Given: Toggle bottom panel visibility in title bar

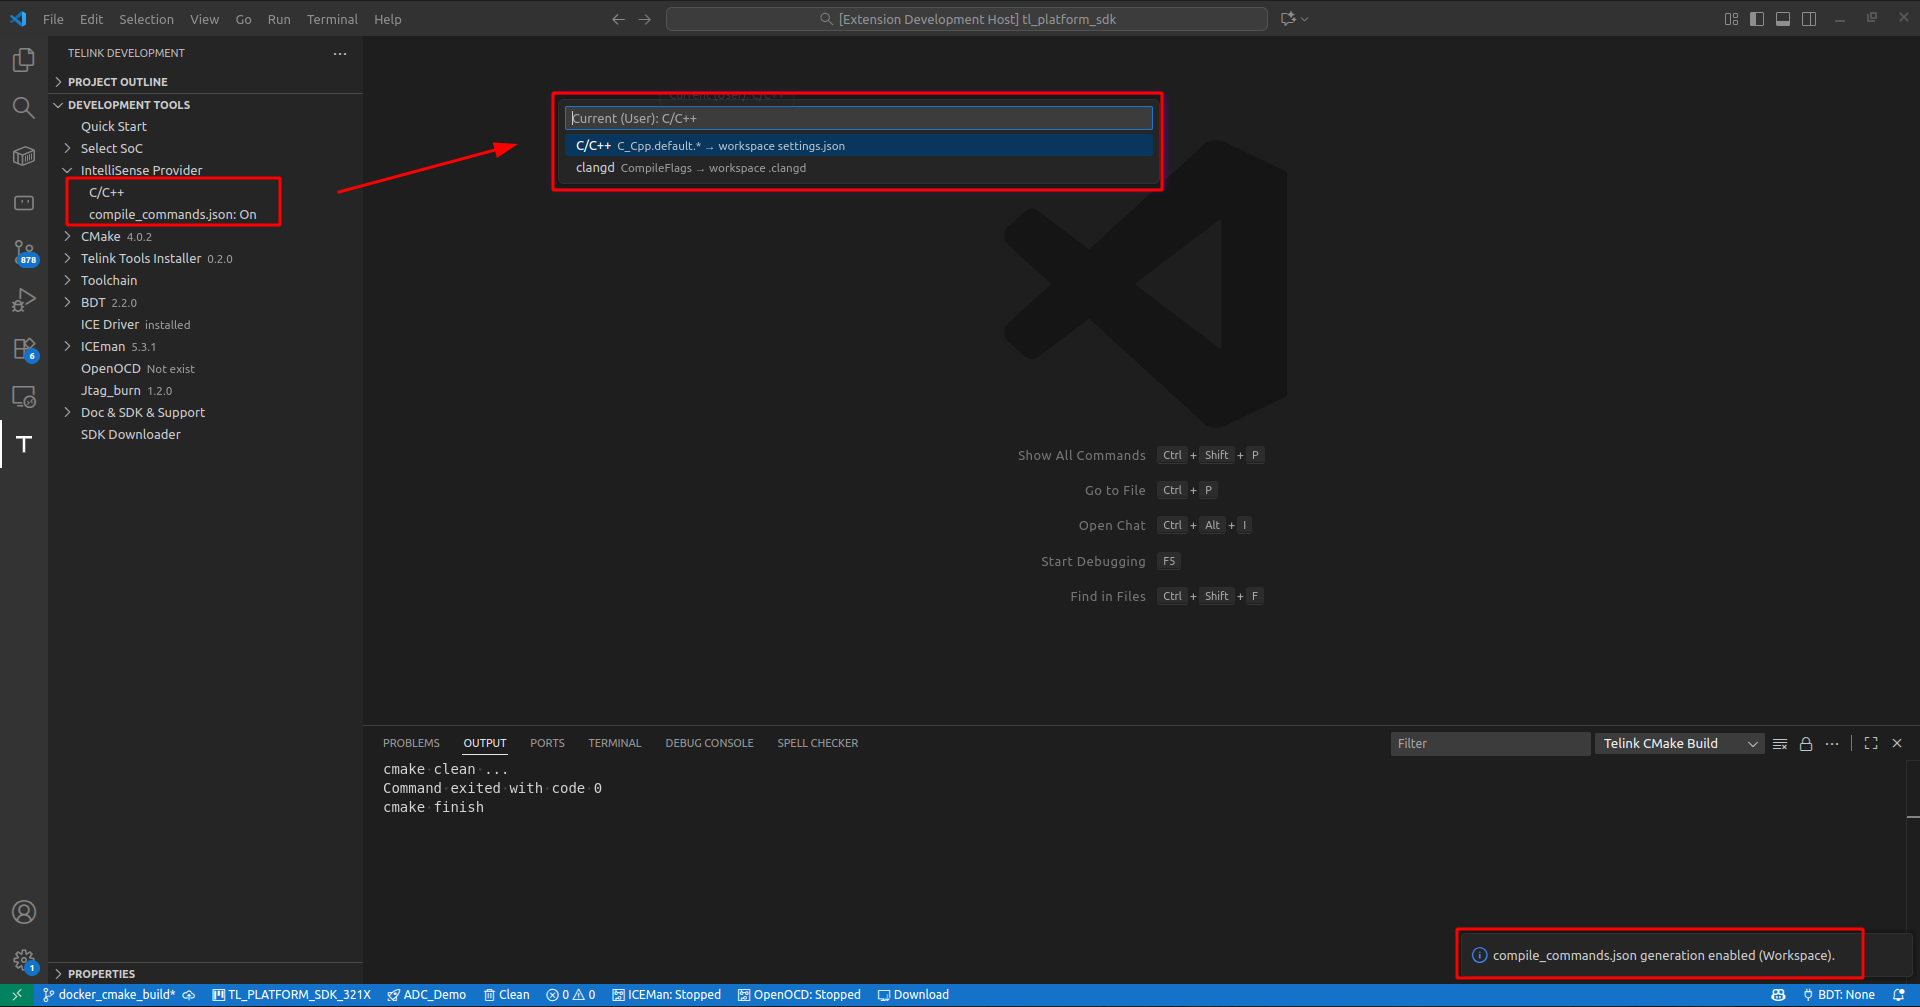Looking at the screenshot, I should 1783,19.
